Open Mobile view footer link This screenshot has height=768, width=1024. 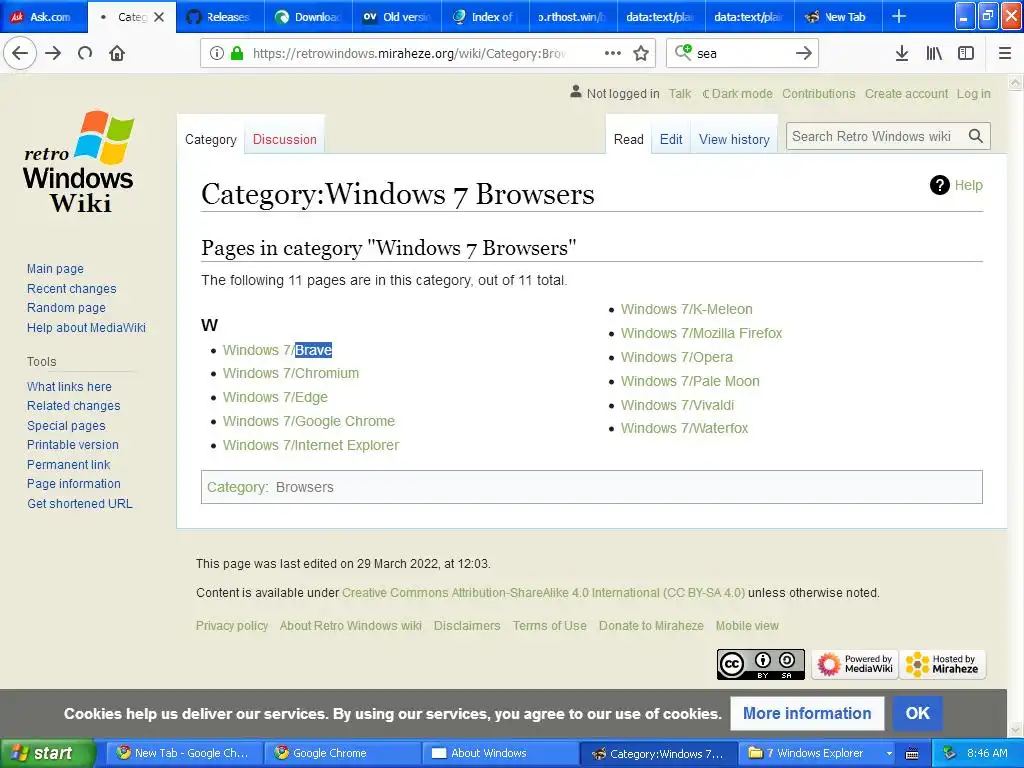[x=747, y=626]
